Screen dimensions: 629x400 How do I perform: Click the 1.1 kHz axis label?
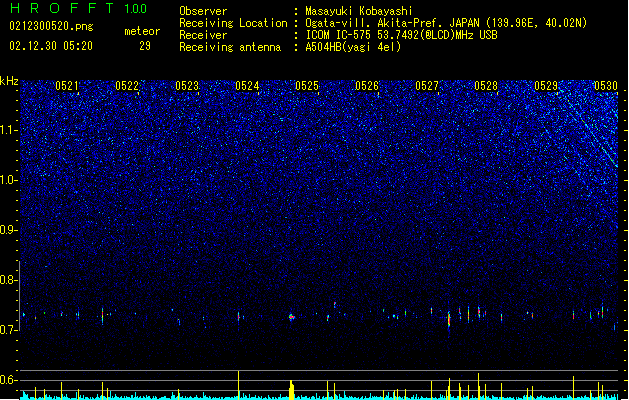(x=9, y=130)
